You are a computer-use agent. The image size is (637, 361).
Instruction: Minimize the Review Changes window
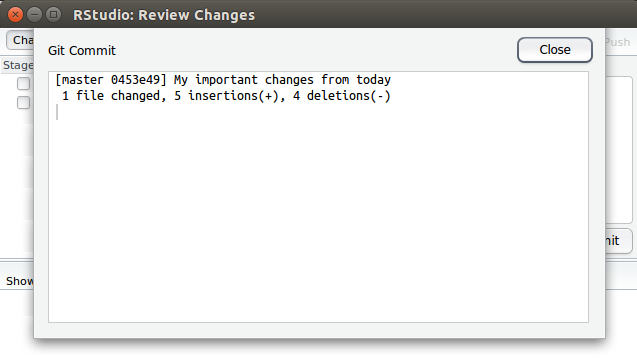35,15
